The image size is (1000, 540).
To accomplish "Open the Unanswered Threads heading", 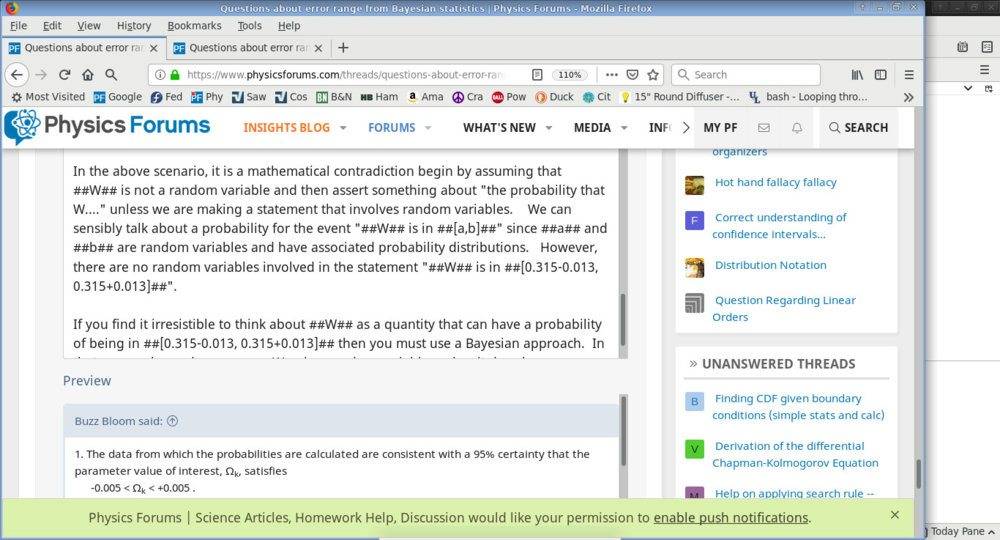I will pos(779,364).
